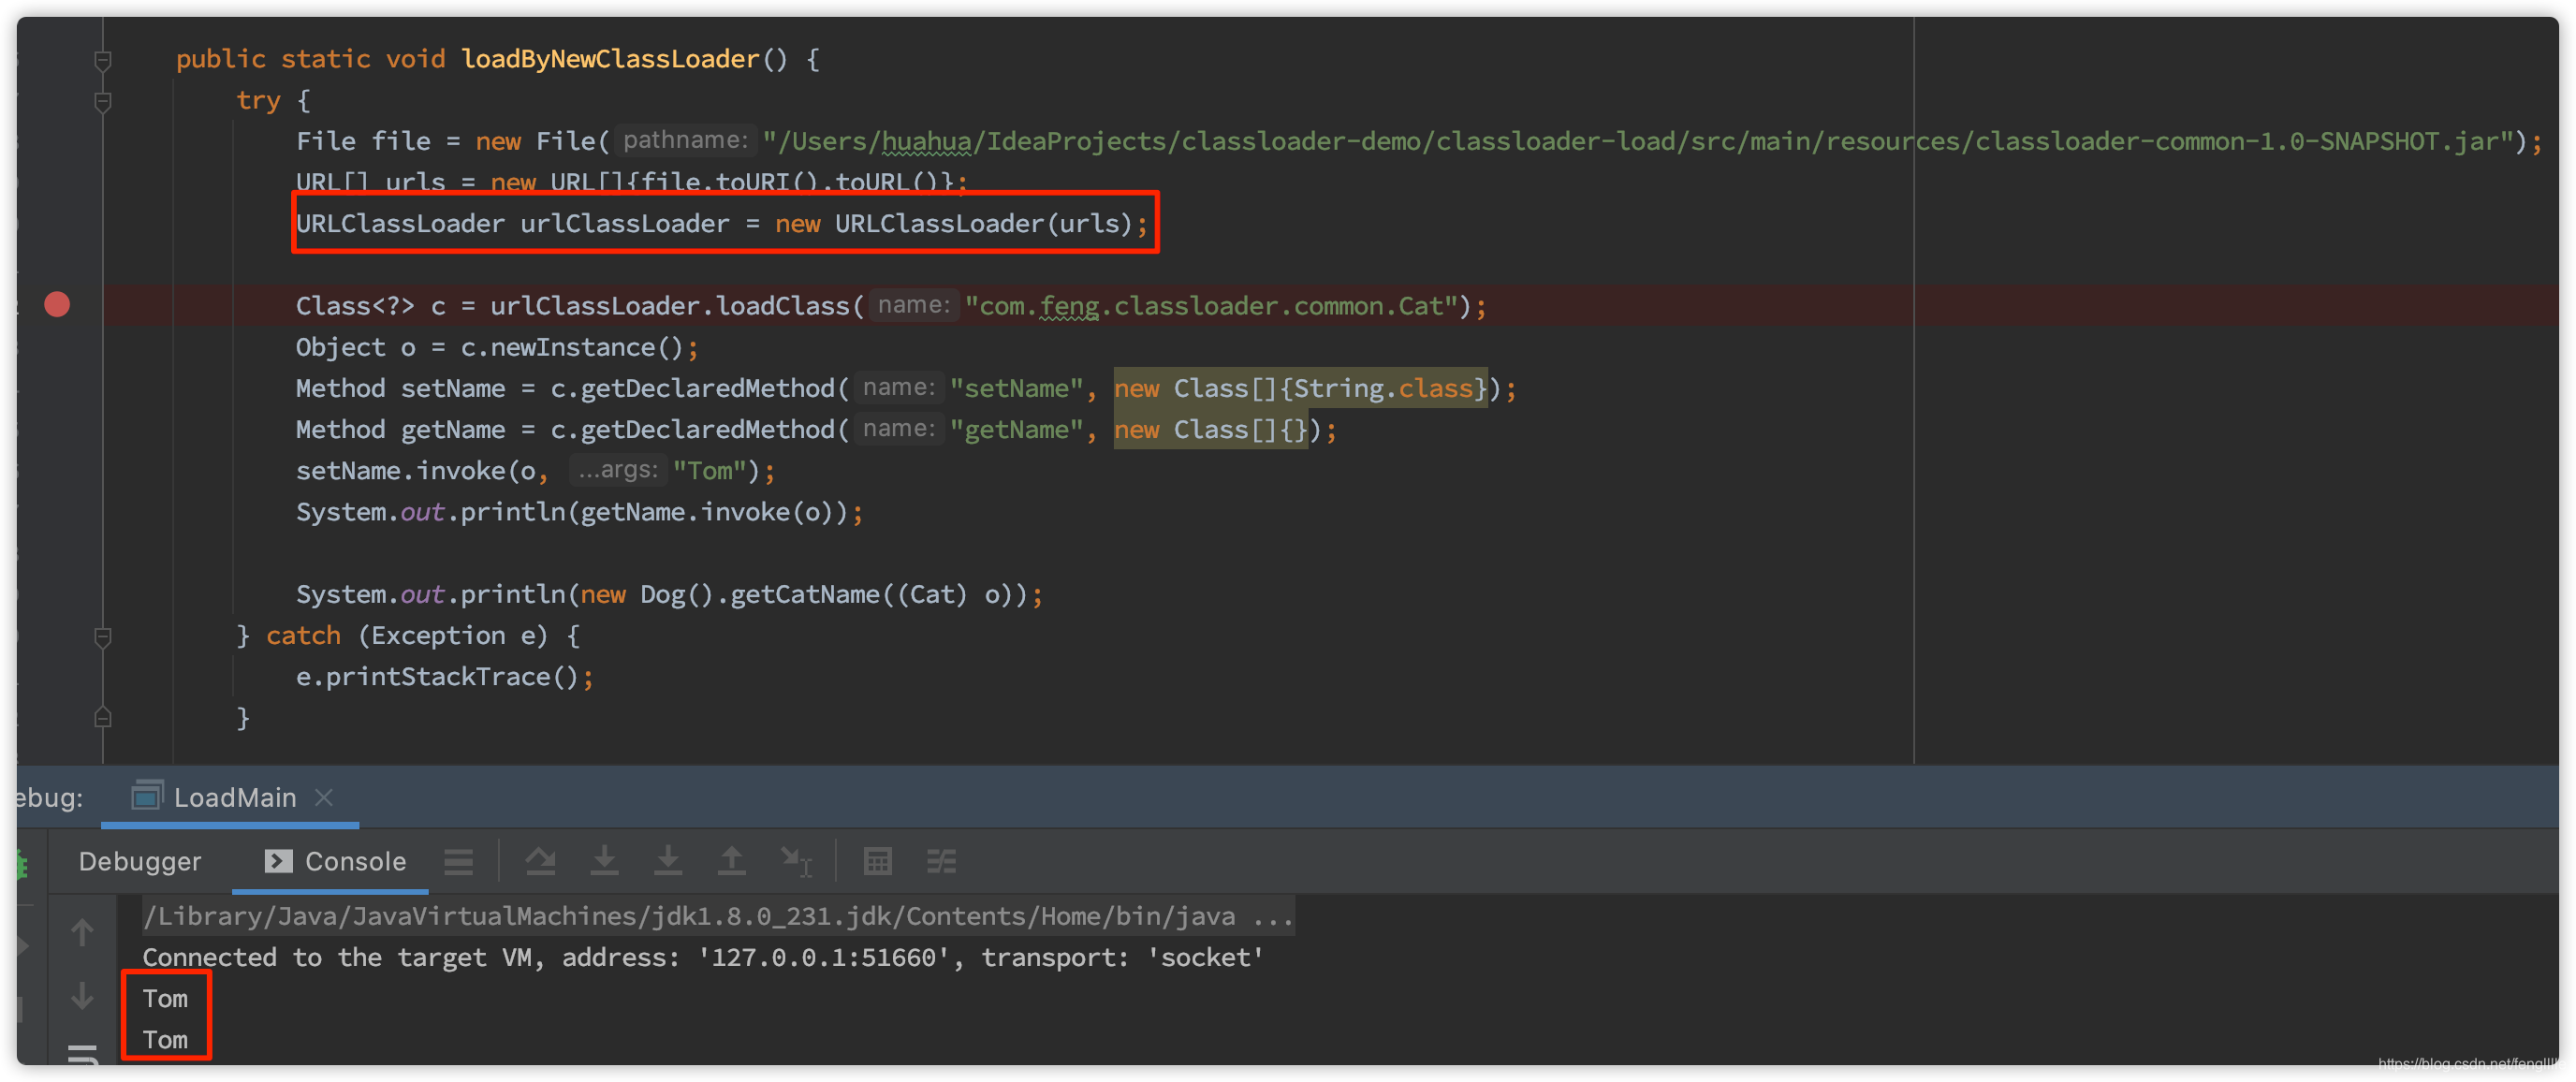Toggle the red breakpoint on the loadClass line

click(x=57, y=305)
